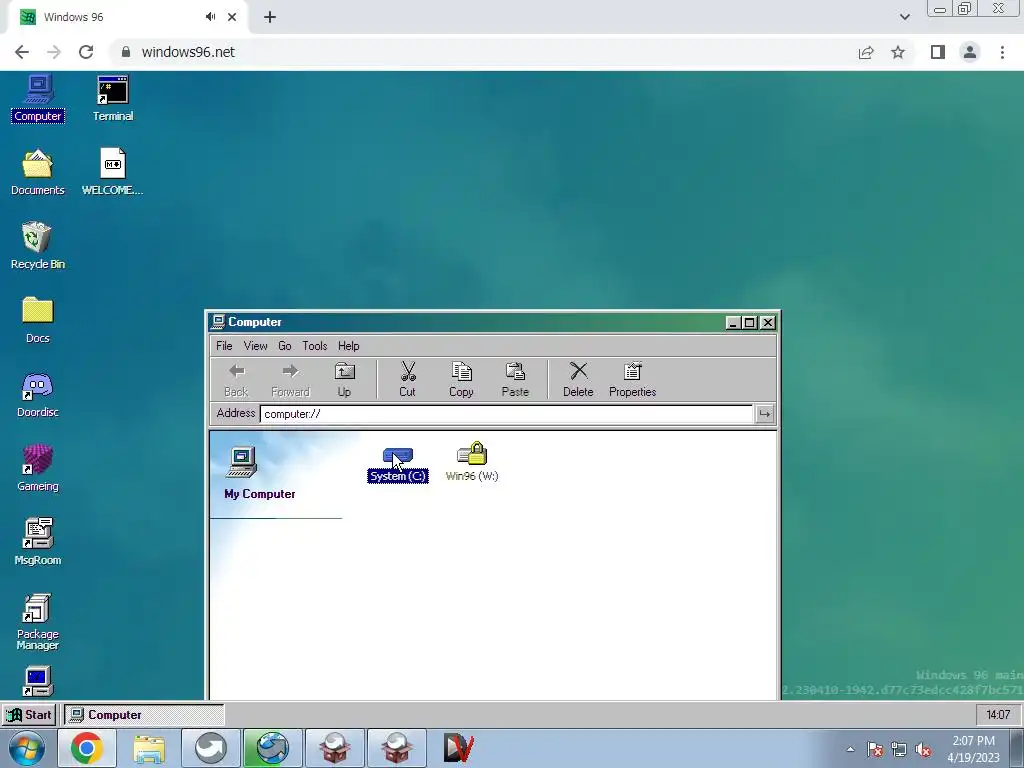Open the Recycle Bin icon
1024x768 pixels.
point(38,246)
